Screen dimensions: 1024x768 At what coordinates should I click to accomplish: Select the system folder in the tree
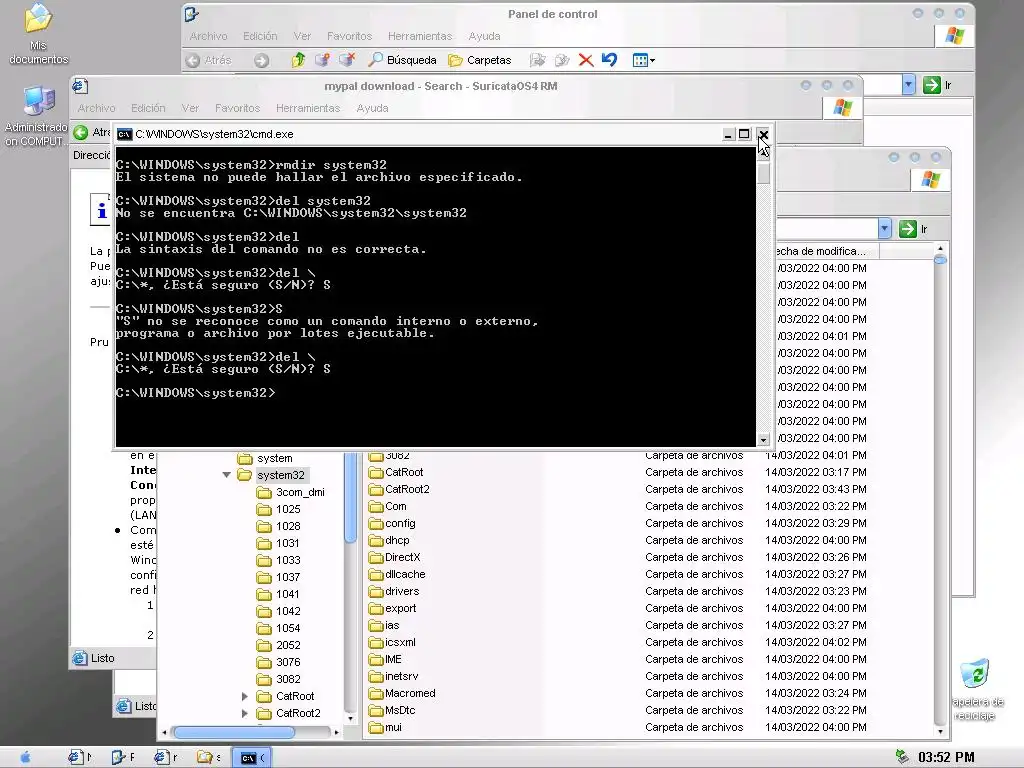pyautogui.click(x=274, y=458)
